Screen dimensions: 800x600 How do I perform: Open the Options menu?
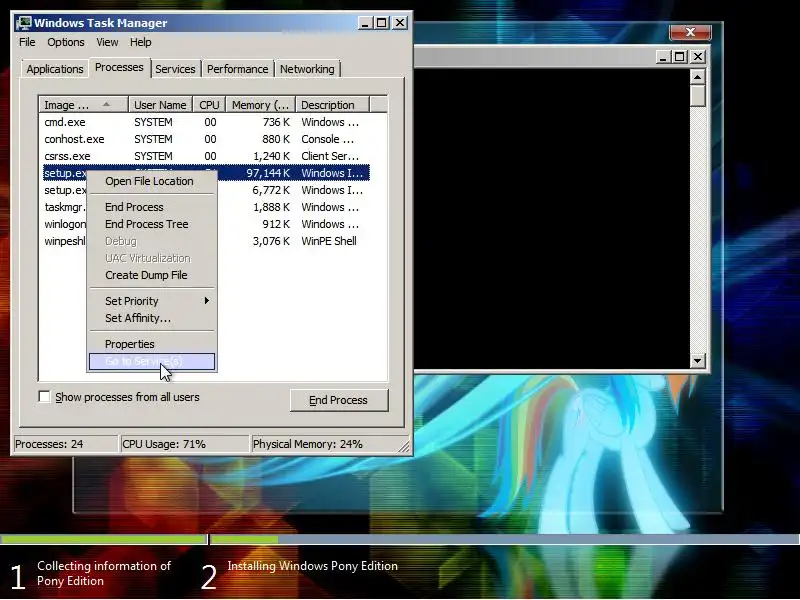point(66,42)
